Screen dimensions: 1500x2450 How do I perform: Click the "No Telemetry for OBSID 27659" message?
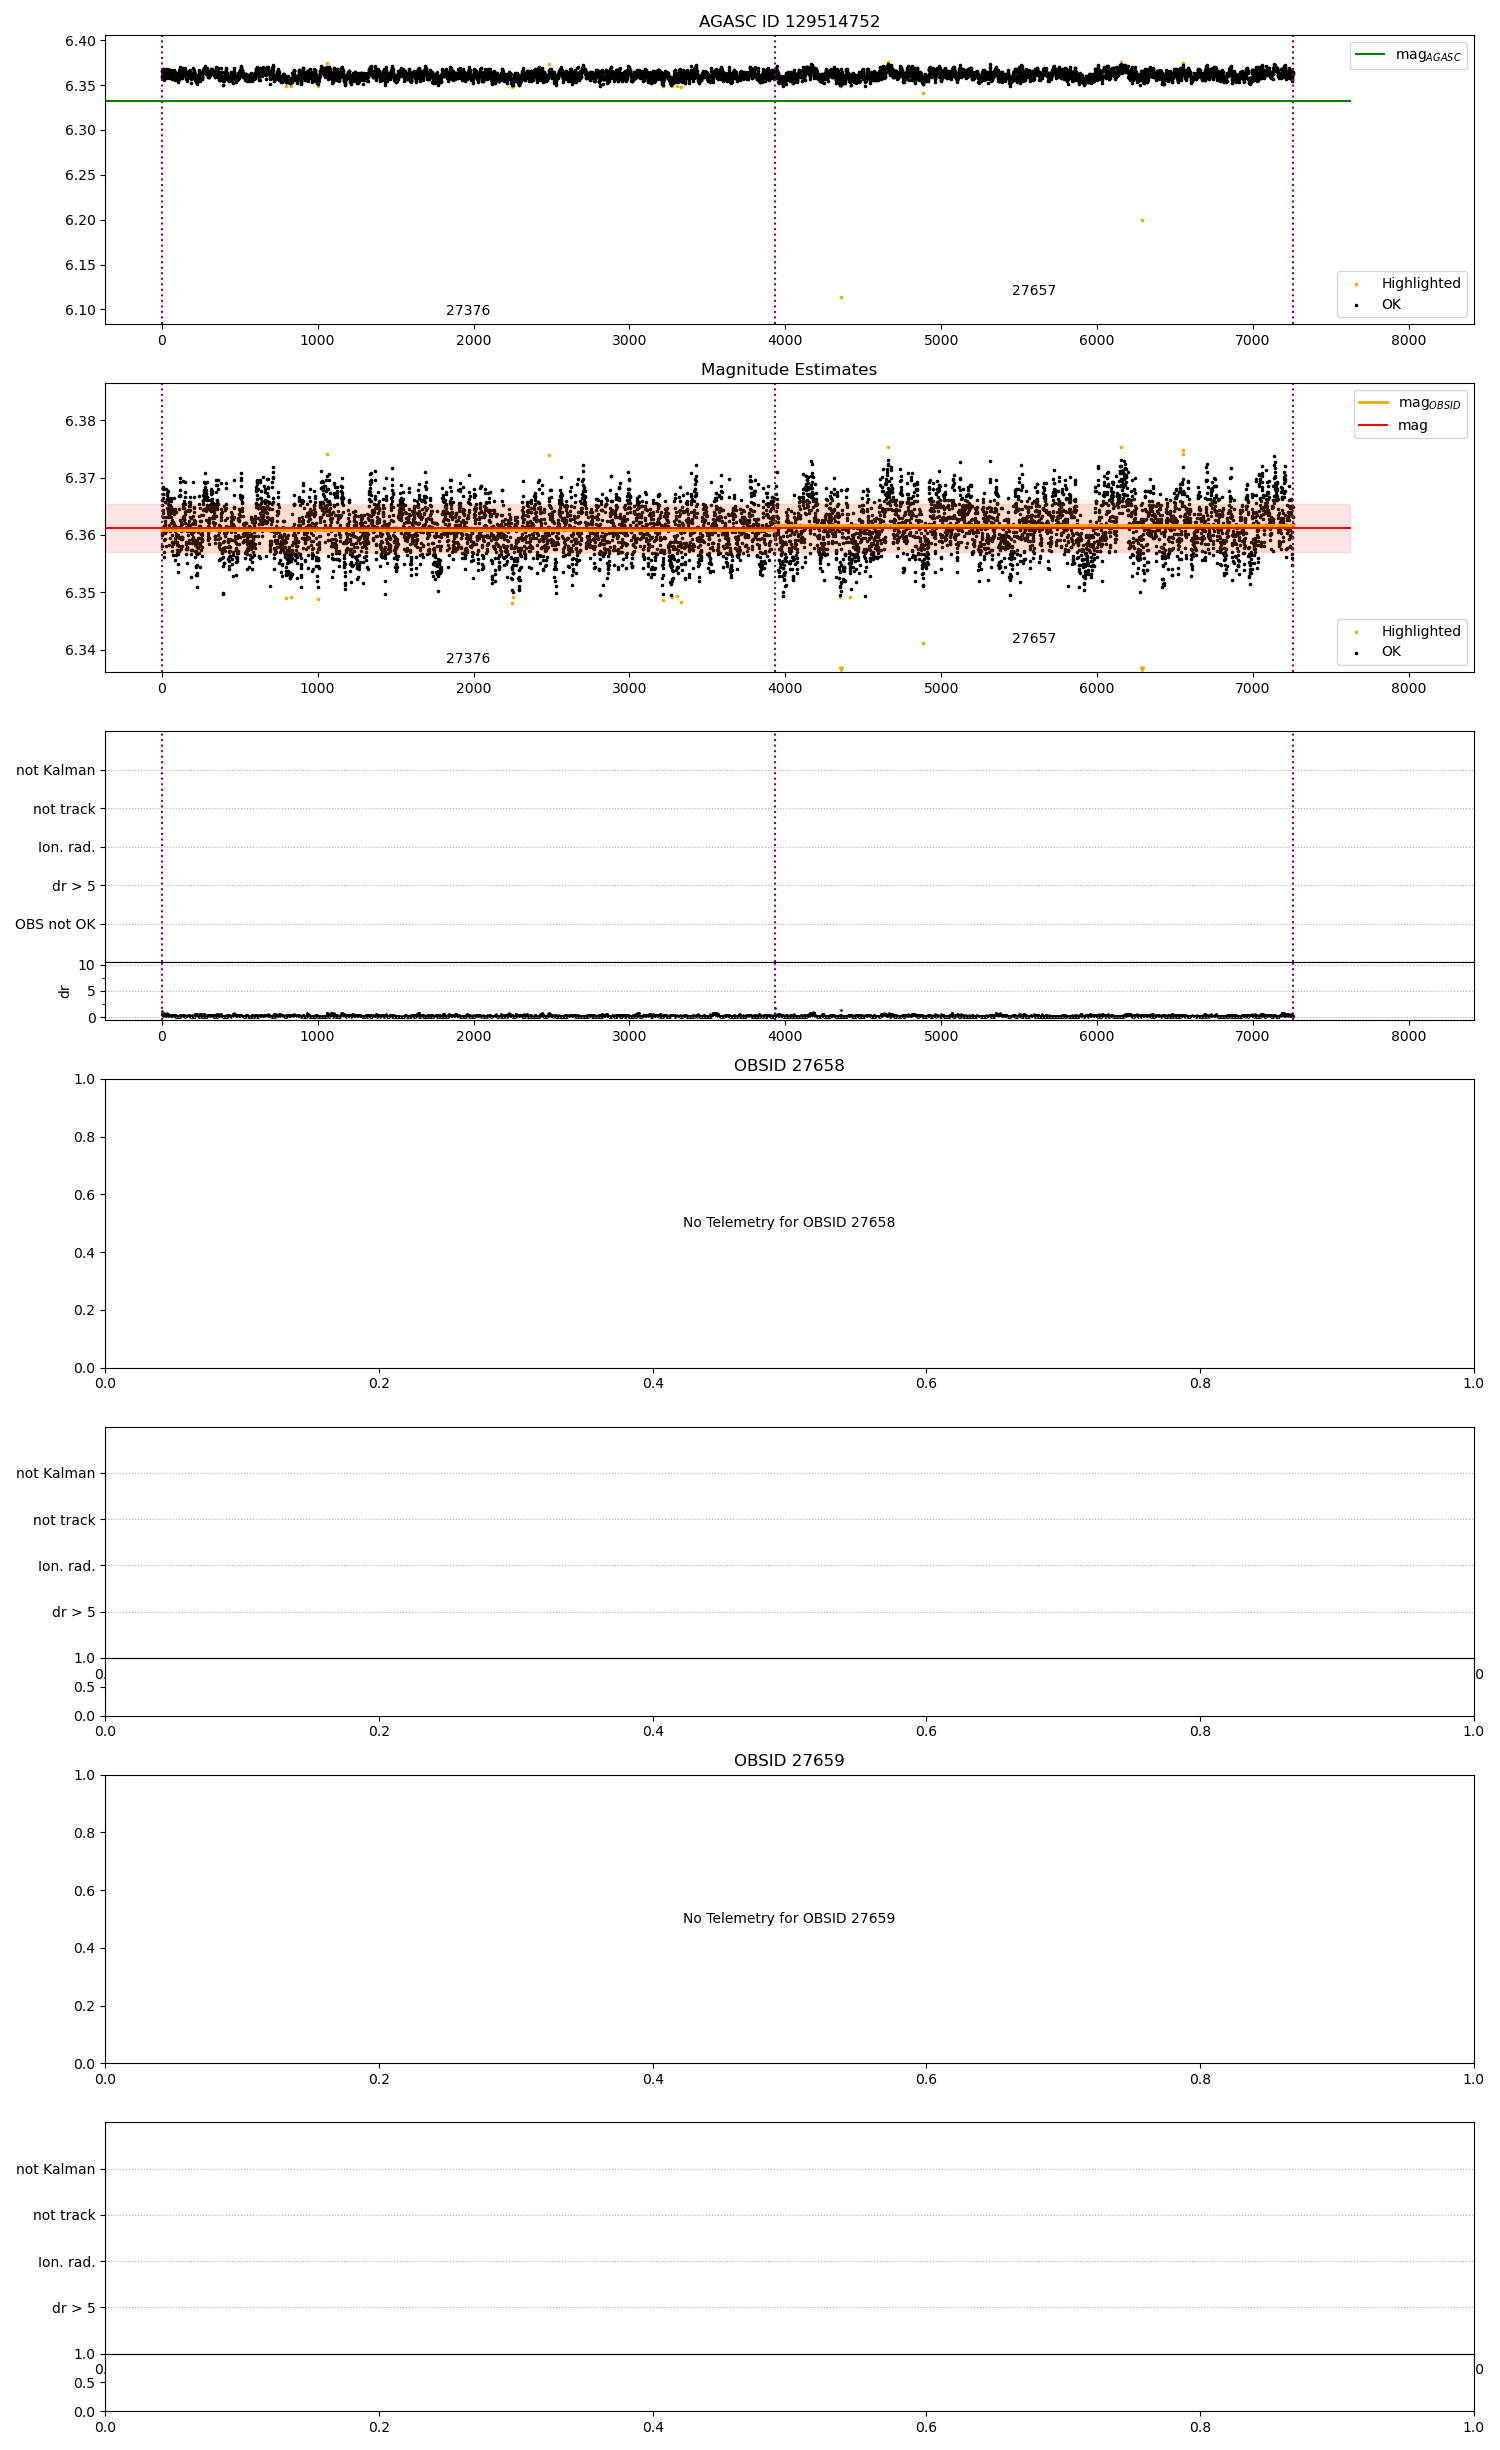click(789, 1918)
